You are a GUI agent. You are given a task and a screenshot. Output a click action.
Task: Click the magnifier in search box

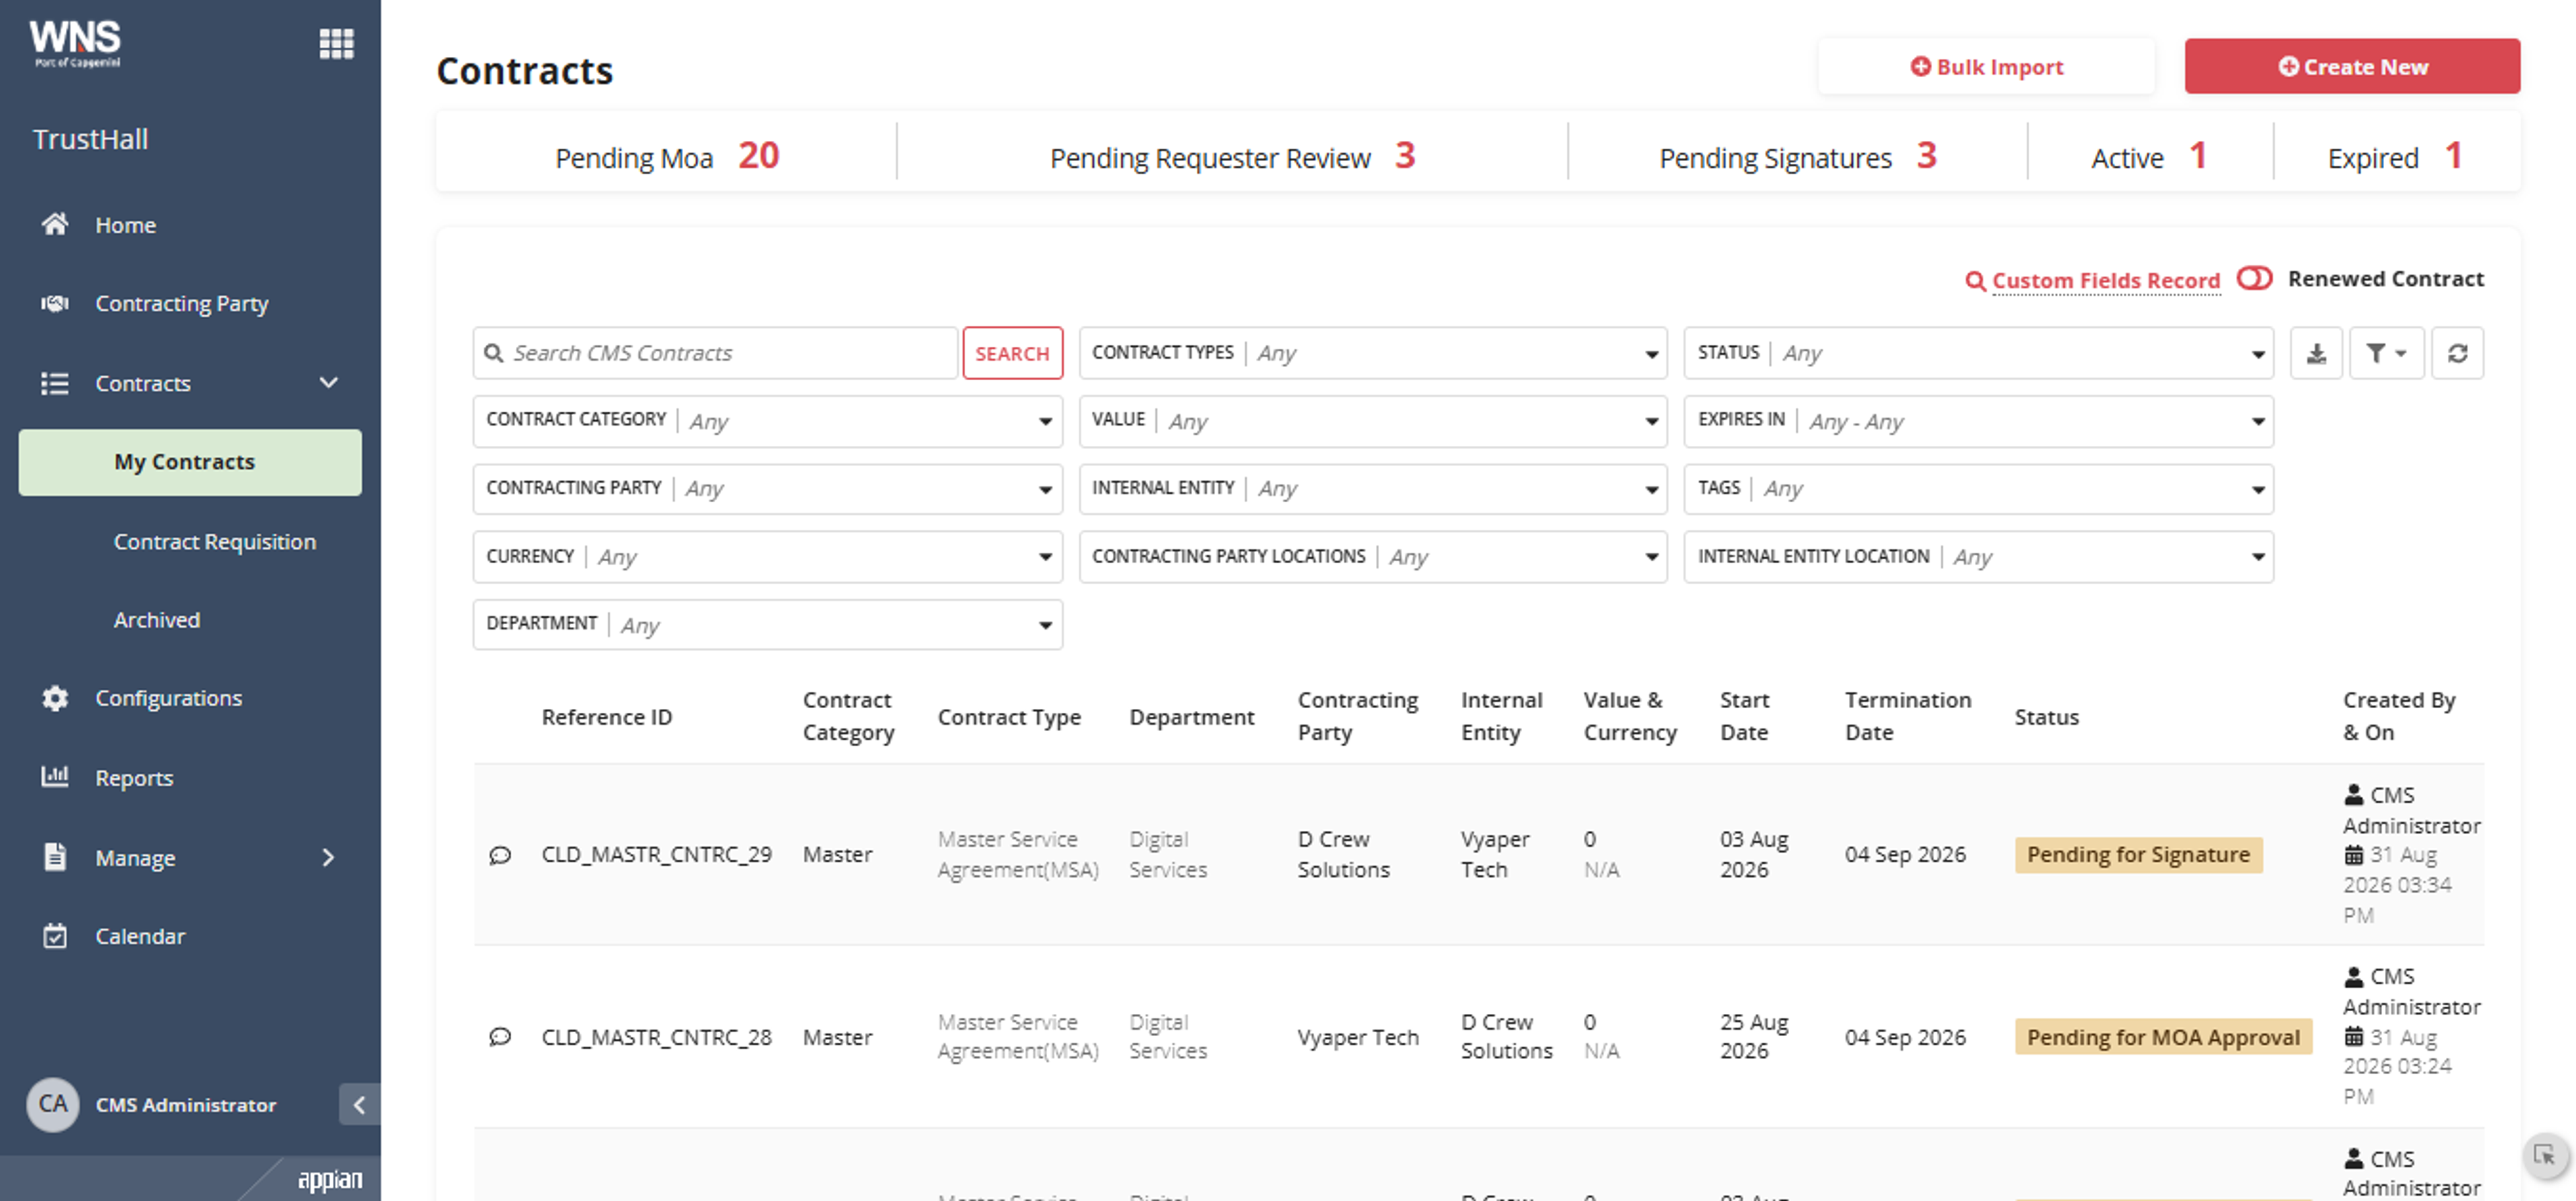coord(493,353)
